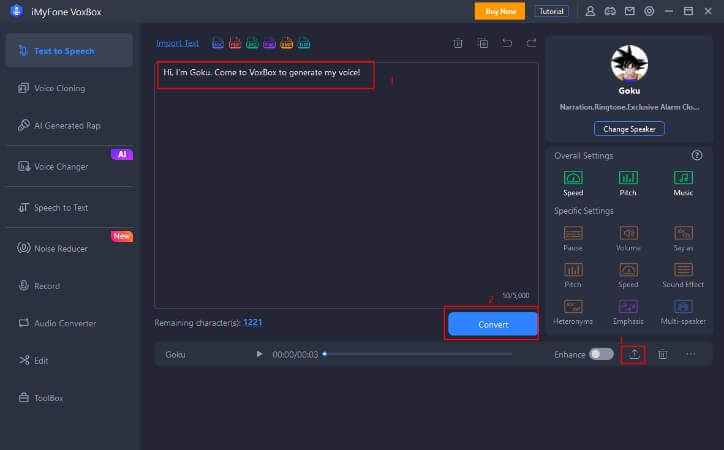Open Overall Settings help question mark
724x450 pixels.
(697, 155)
